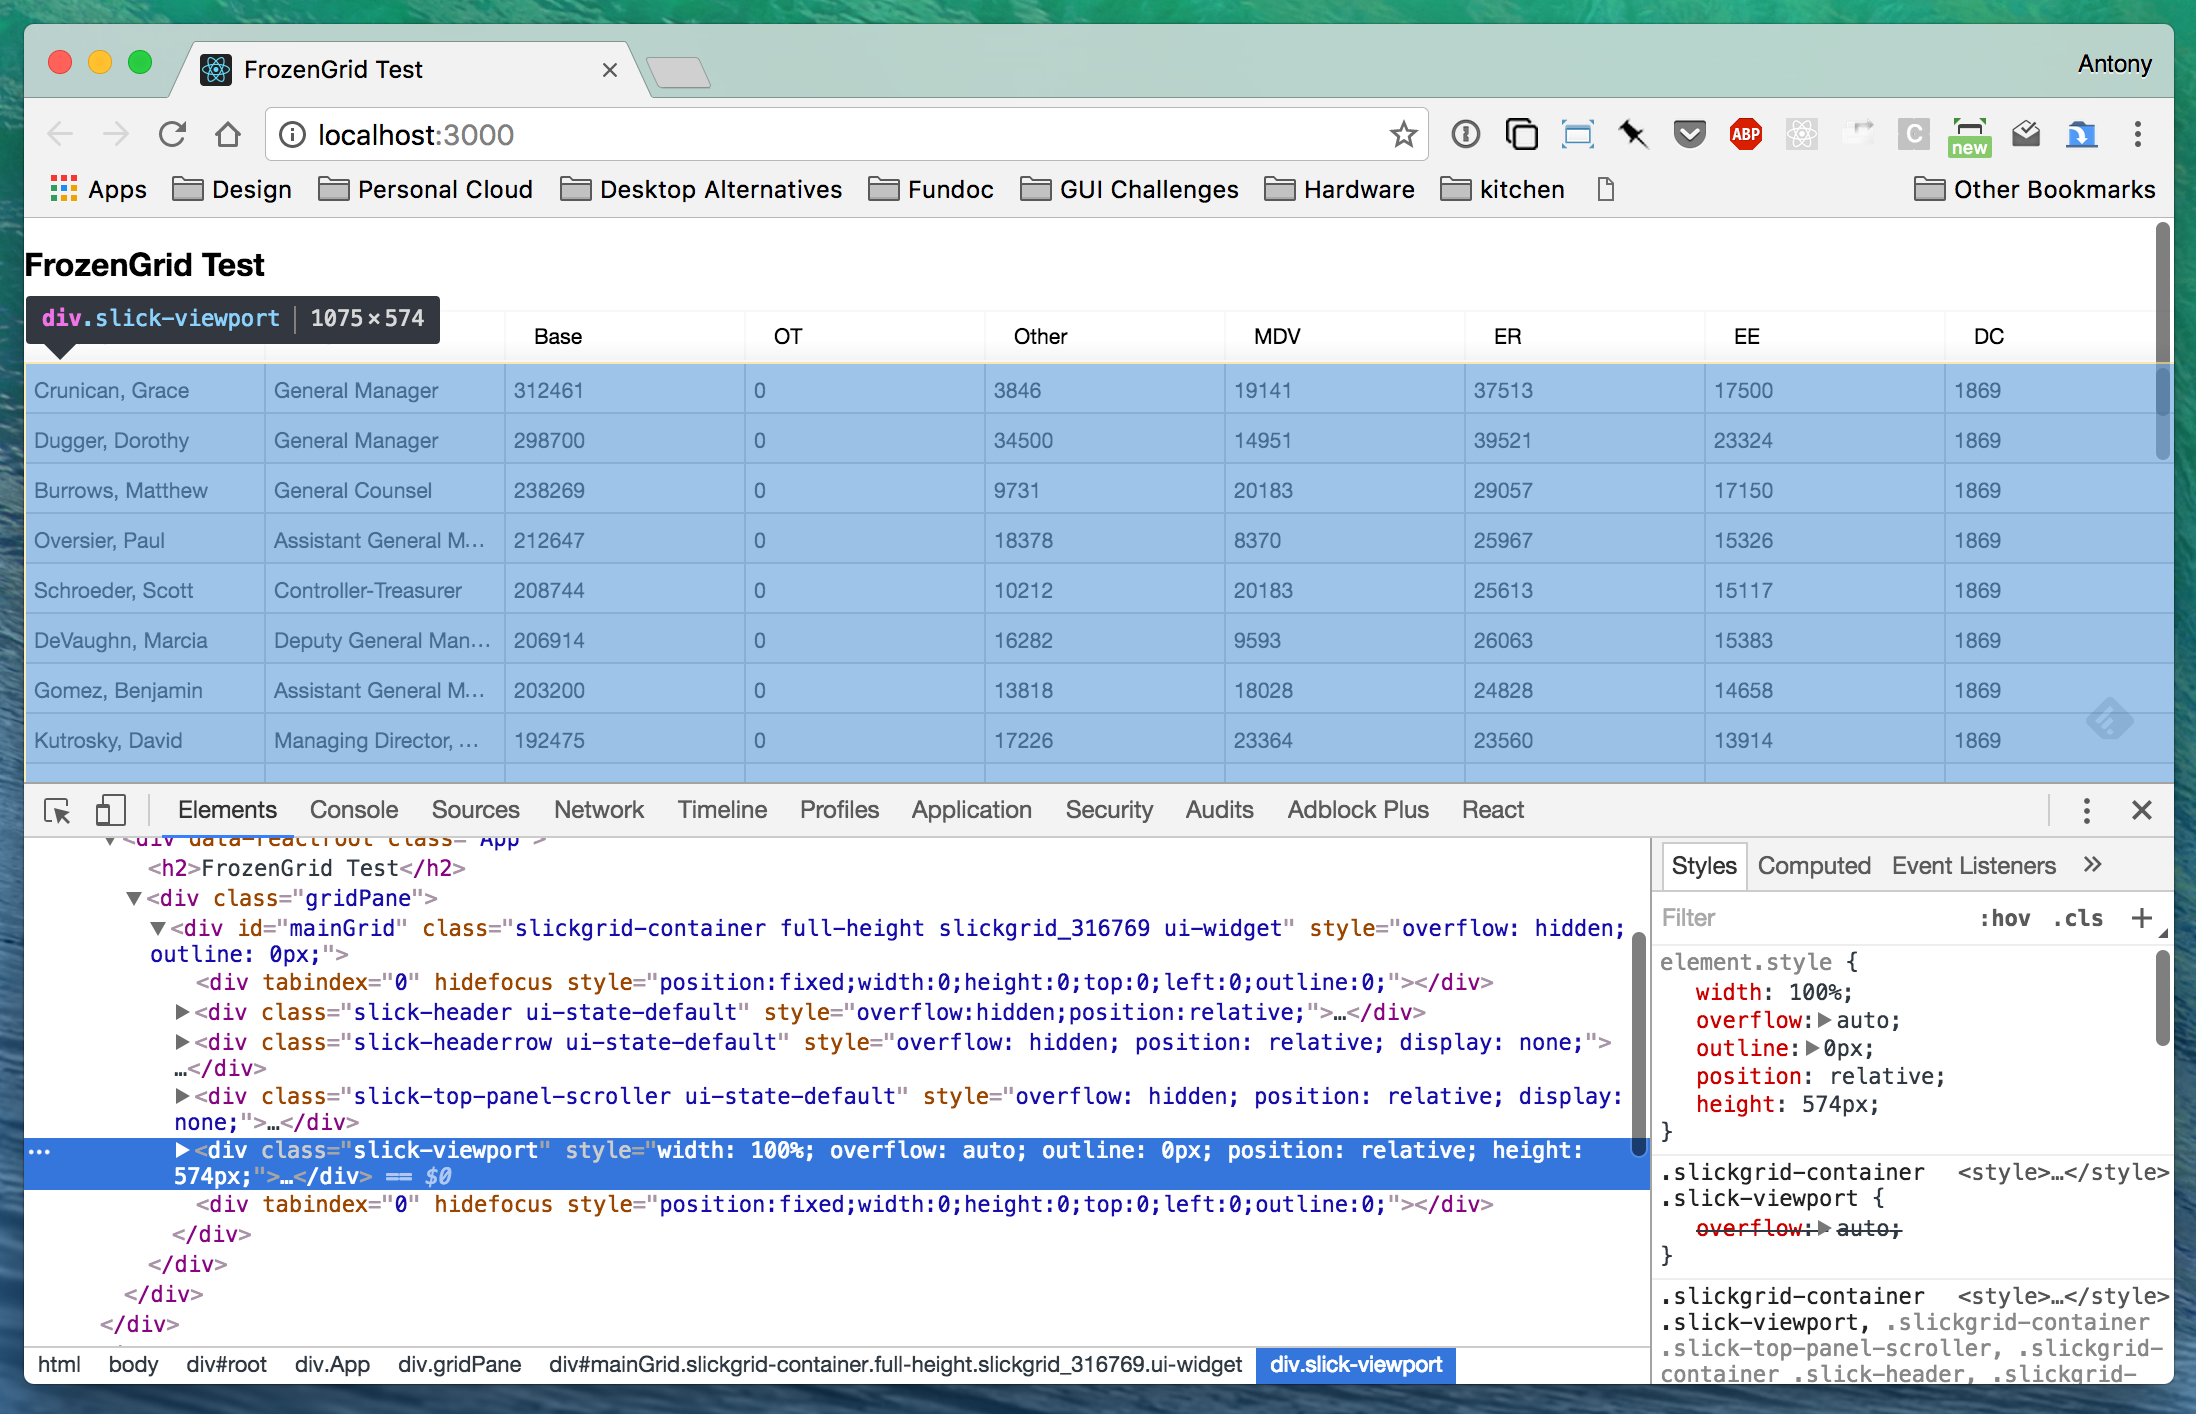This screenshot has height=1414, width=2196.
Task: Toggle the .cls class editor
Action: (2078, 918)
